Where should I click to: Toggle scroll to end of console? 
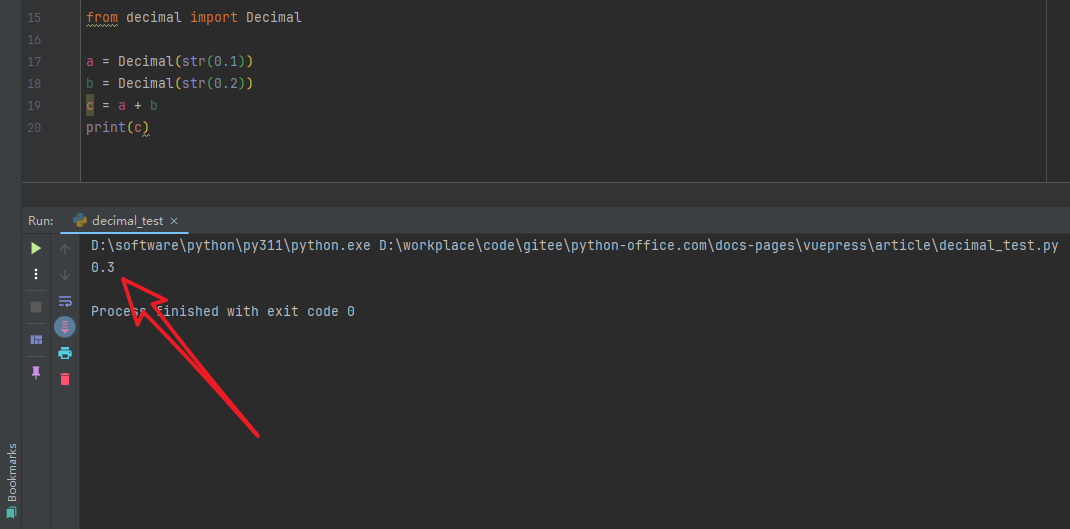(65, 327)
